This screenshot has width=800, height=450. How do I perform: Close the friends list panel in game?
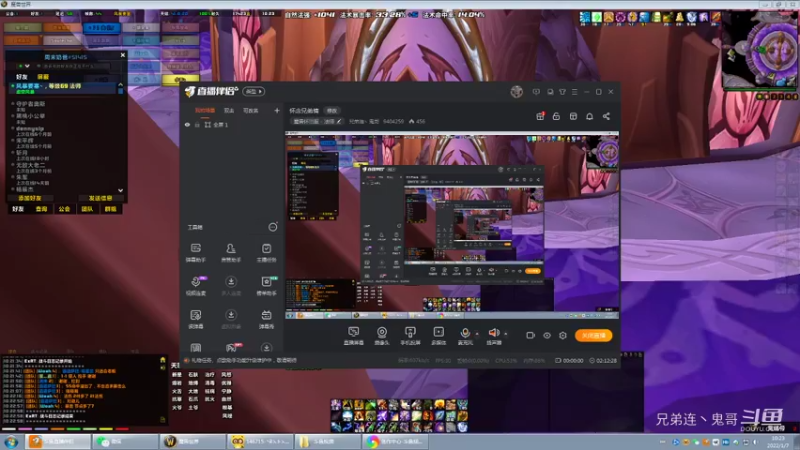pos(122,55)
